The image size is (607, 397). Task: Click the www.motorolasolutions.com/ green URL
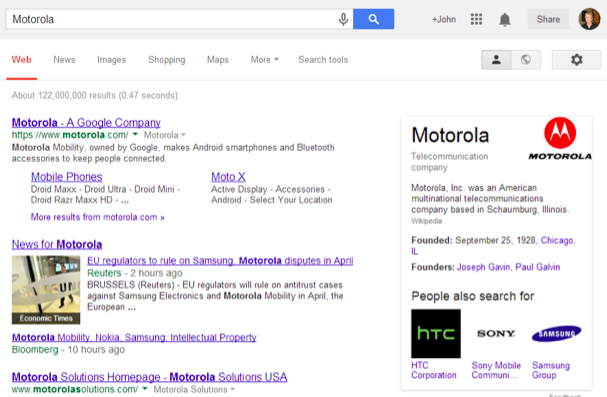click(74, 389)
